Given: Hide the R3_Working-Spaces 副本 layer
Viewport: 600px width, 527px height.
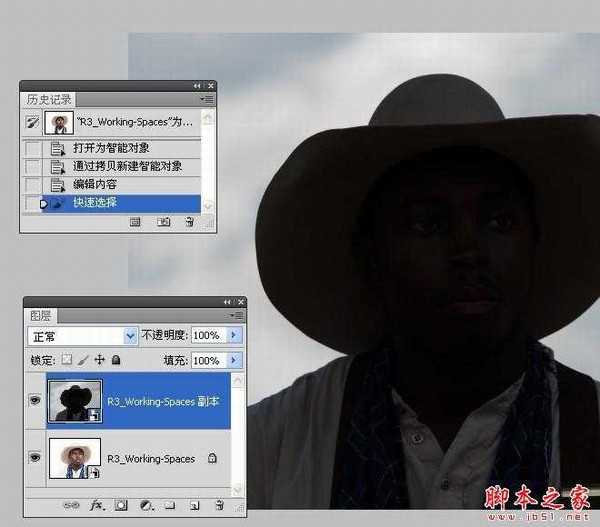Looking at the screenshot, I should tap(35, 400).
